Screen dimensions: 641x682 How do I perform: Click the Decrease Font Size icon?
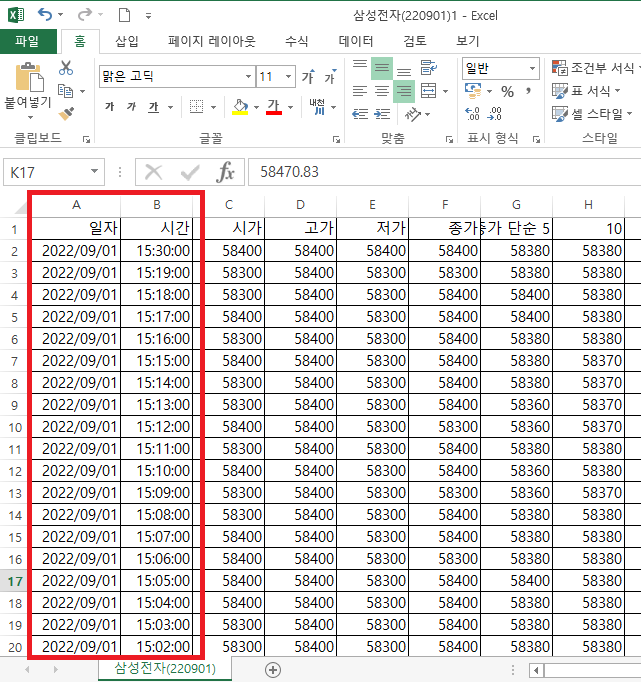pos(330,77)
